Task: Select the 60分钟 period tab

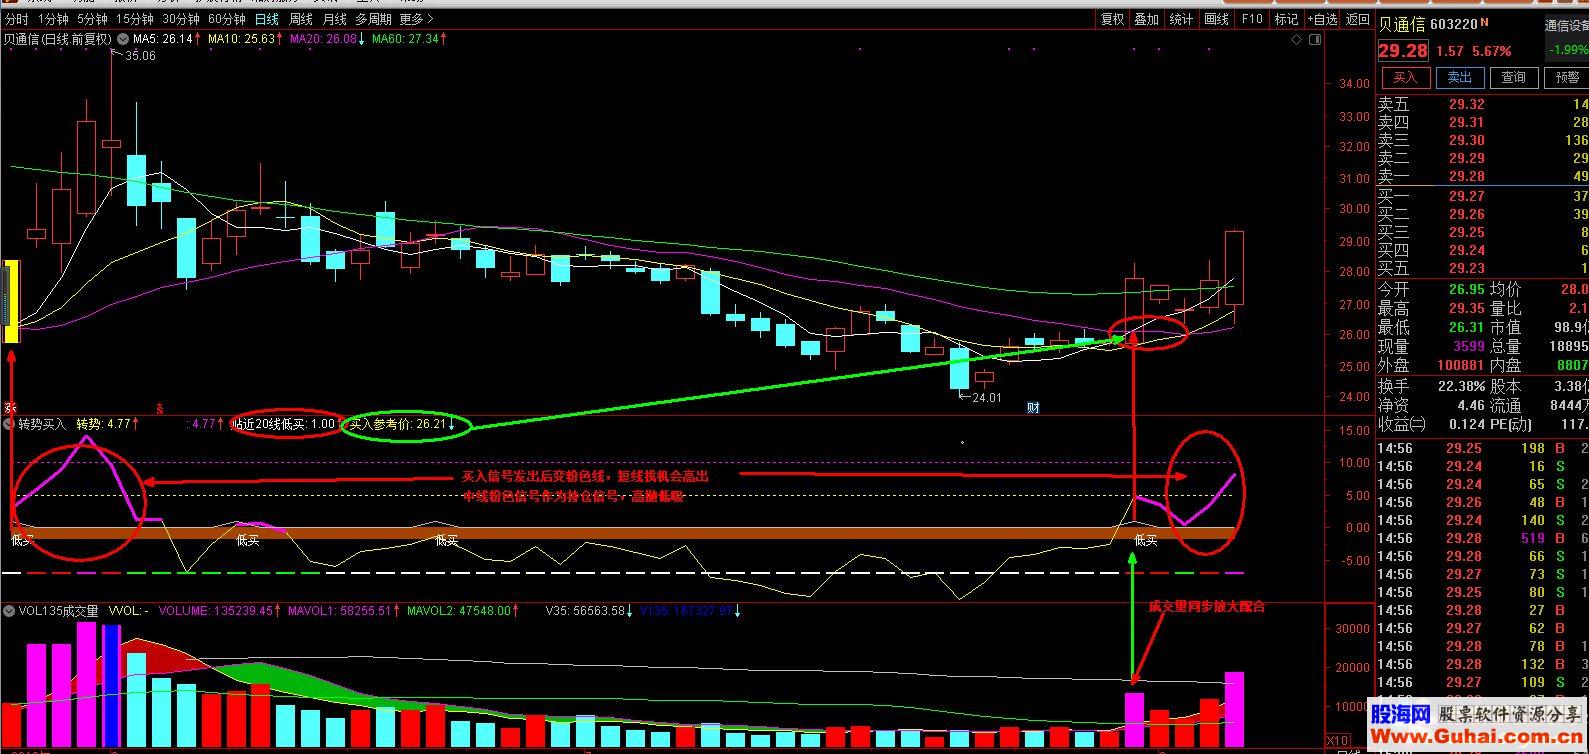Action: [x=226, y=19]
